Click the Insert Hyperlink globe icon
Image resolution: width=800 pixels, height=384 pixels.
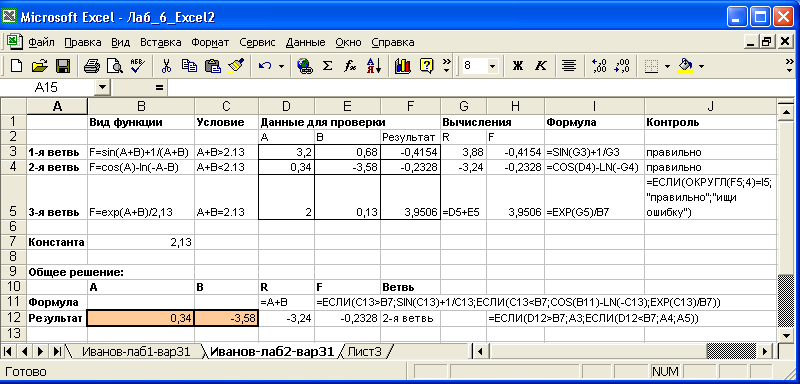[x=305, y=66]
